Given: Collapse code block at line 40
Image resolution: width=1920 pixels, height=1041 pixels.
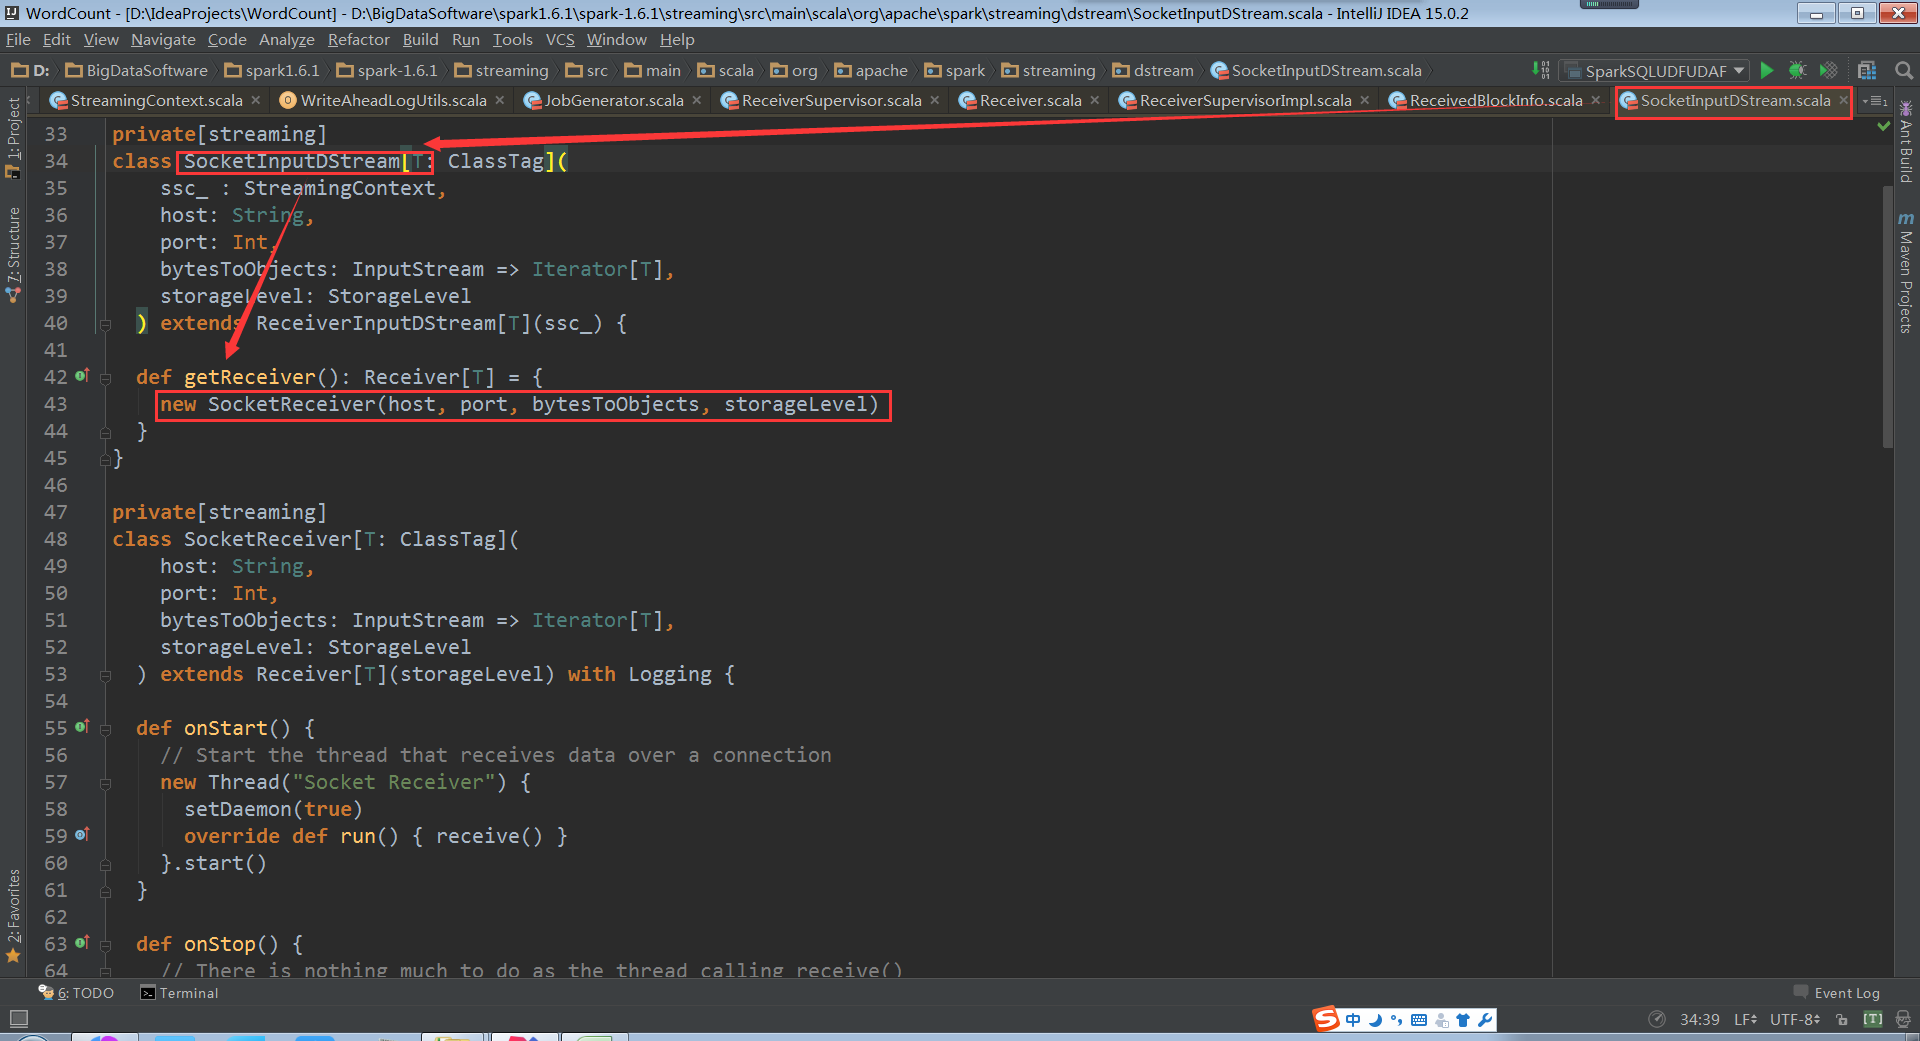Looking at the screenshot, I should 105,324.
